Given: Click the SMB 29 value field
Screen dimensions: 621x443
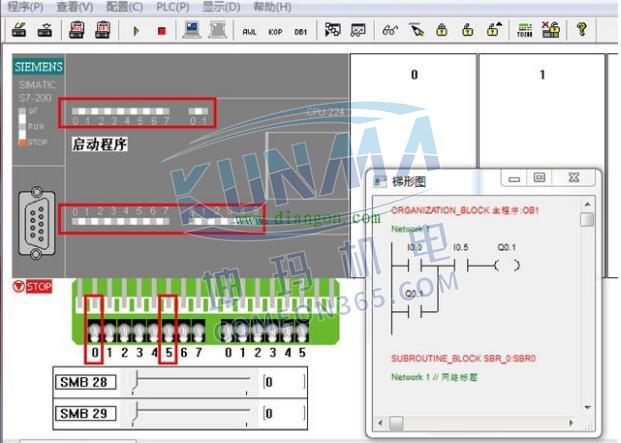Looking at the screenshot, I should [x=284, y=414].
